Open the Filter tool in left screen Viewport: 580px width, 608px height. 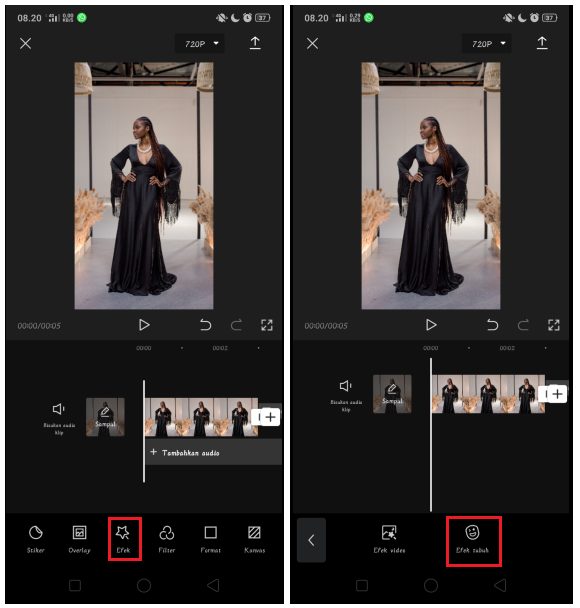click(x=167, y=539)
